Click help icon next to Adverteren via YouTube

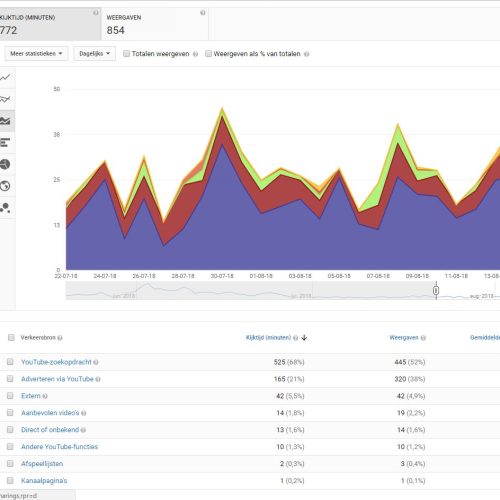click(x=98, y=379)
